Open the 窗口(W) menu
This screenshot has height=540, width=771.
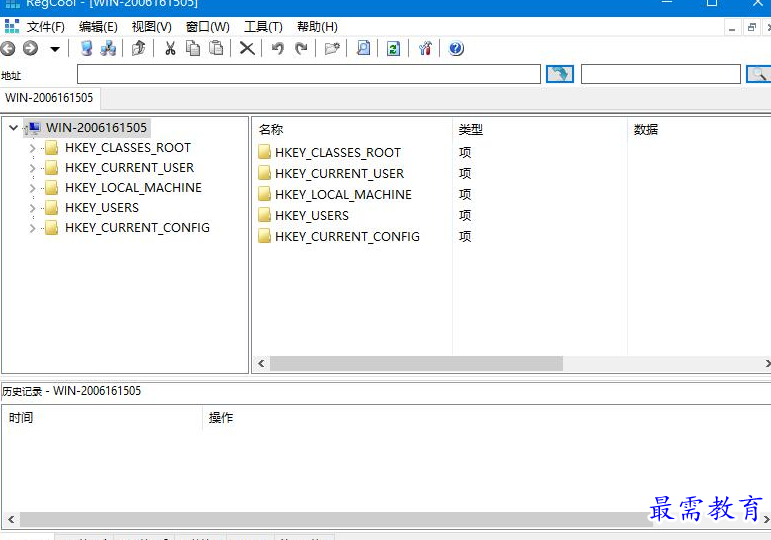coord(208,27)
